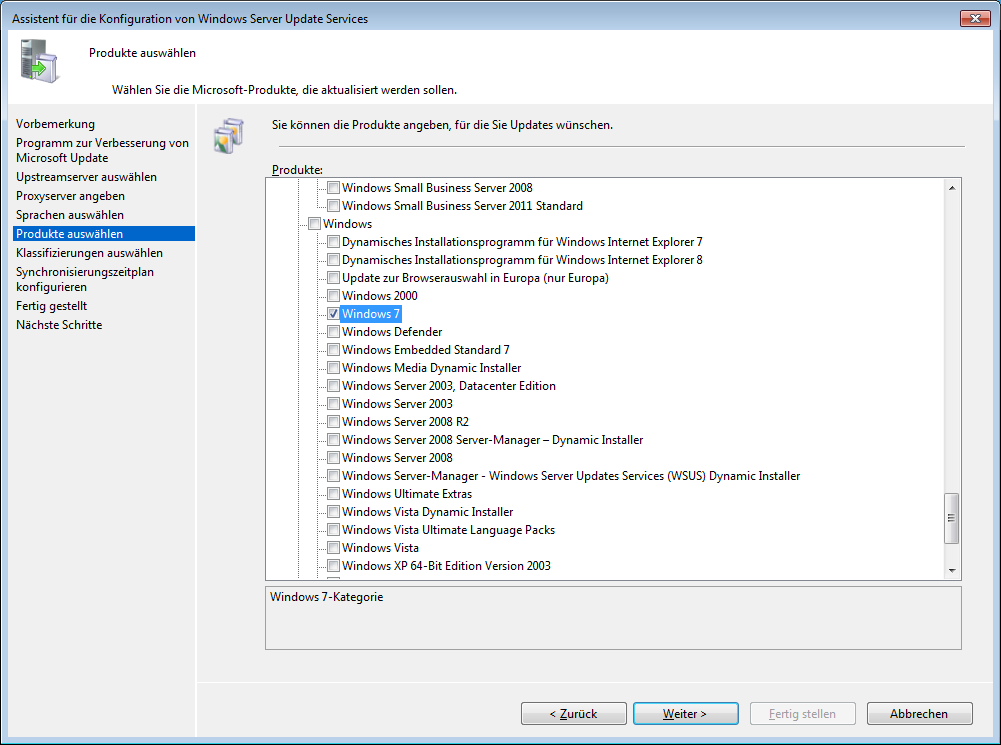This screenshot has height=745, width=1001.
Task: Go to Nächste Schritte step
Action: (59, 325)
